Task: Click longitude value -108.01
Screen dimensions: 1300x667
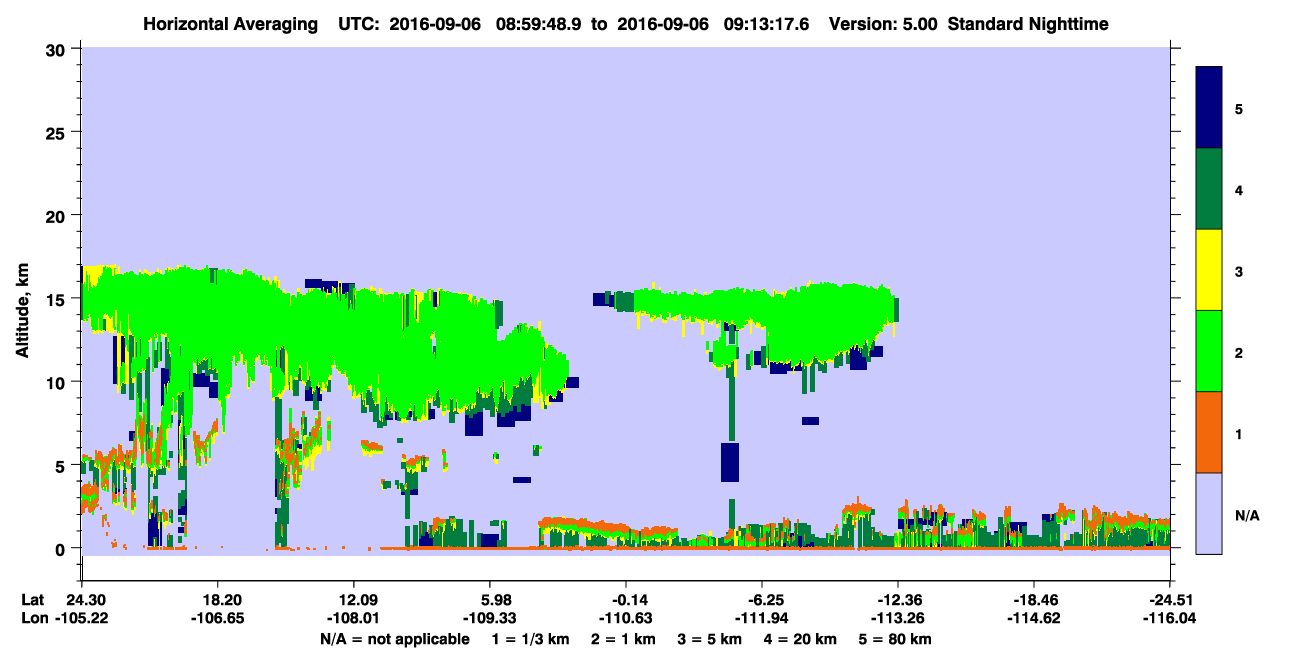Action: click(355, 619)
